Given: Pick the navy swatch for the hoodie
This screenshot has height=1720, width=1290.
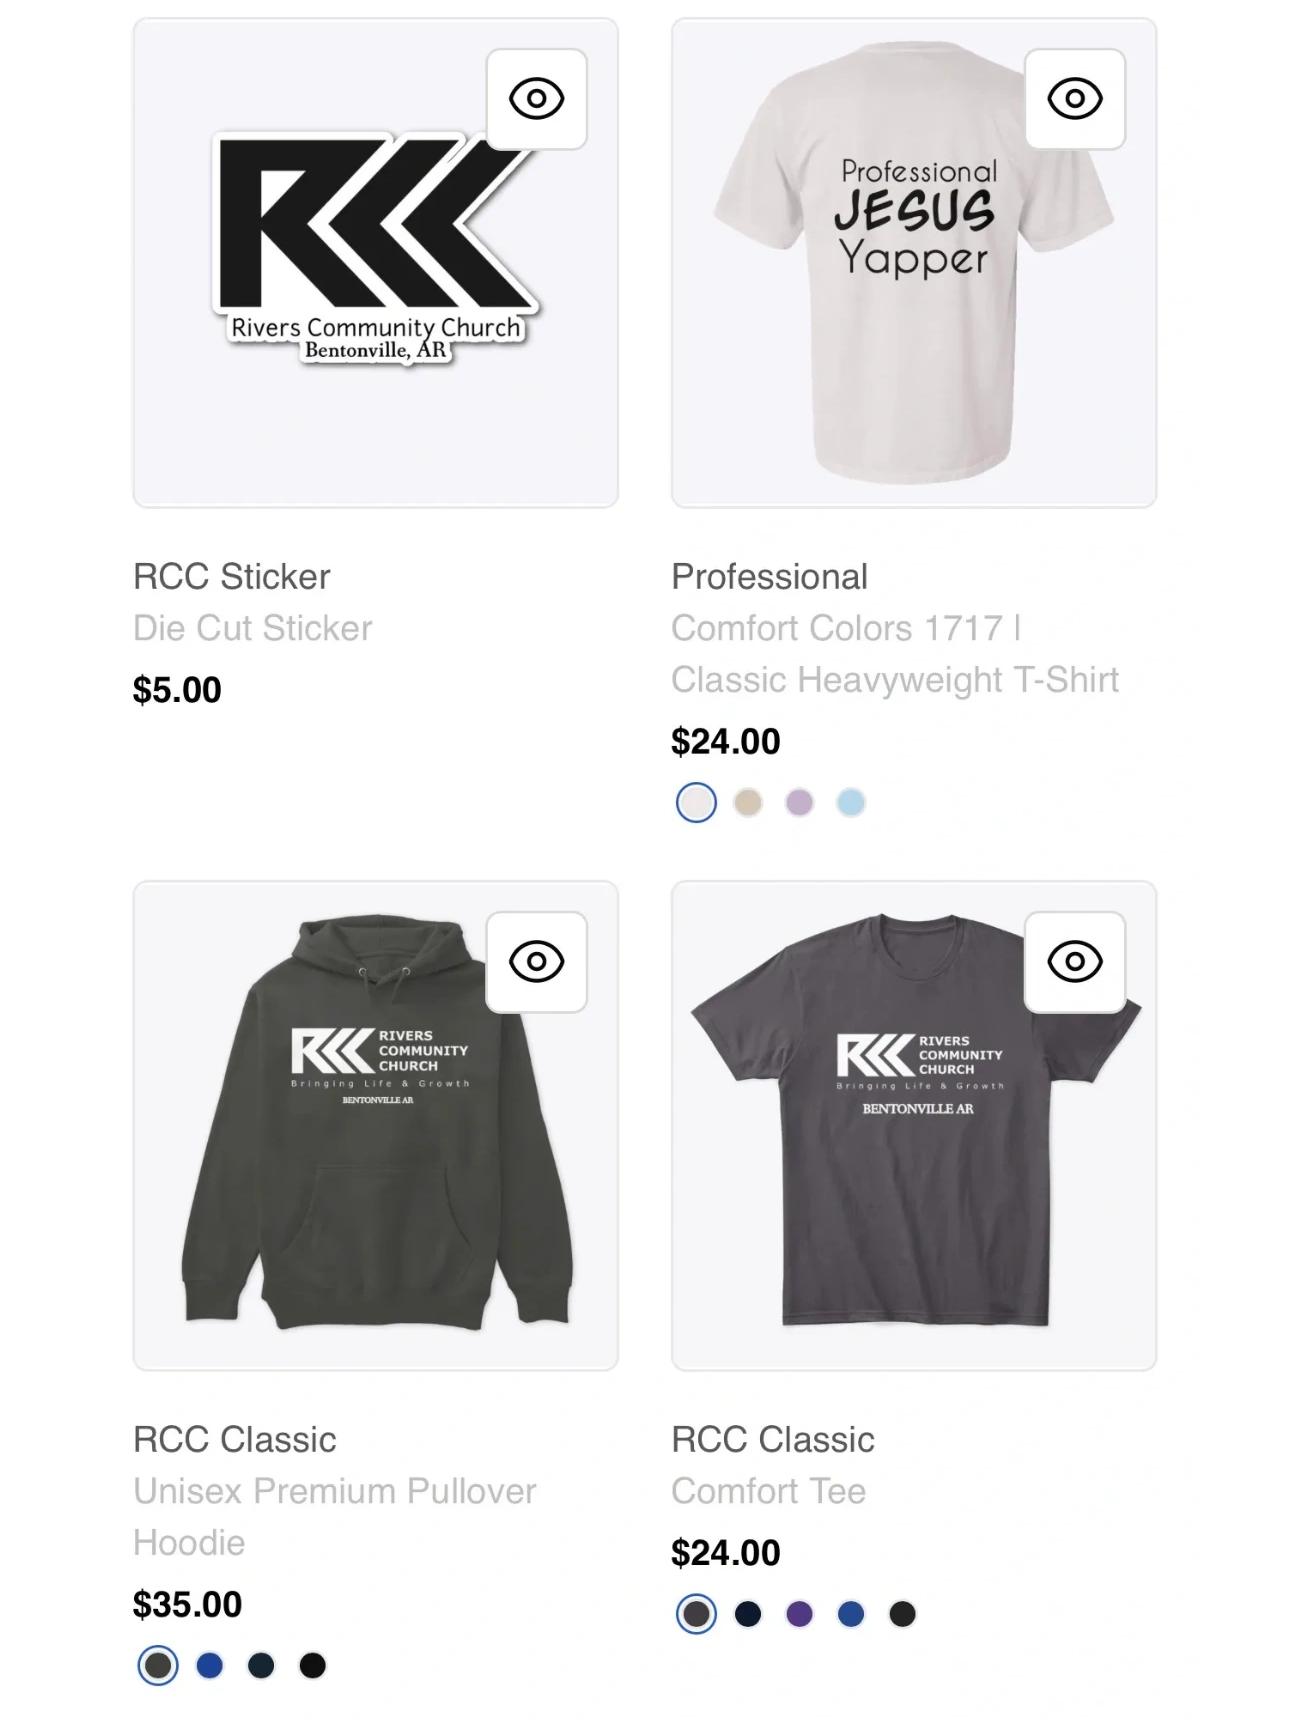Looking at the screenshot, I should 261,1665.
